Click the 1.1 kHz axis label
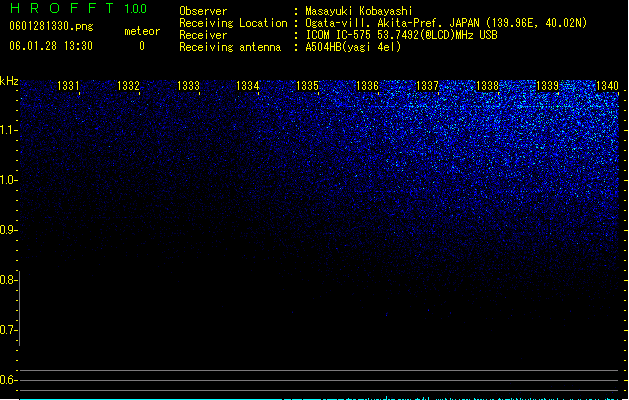 [8, 130]
